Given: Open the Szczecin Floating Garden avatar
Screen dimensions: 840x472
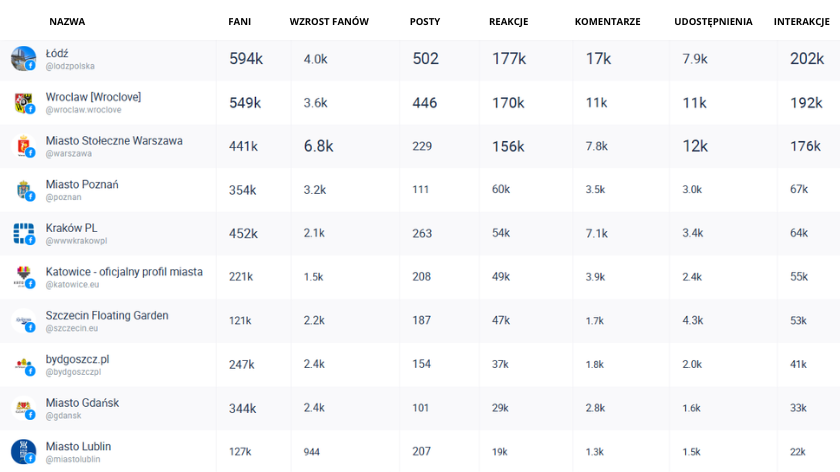Looking at the screenshot, I should [24, 321].
